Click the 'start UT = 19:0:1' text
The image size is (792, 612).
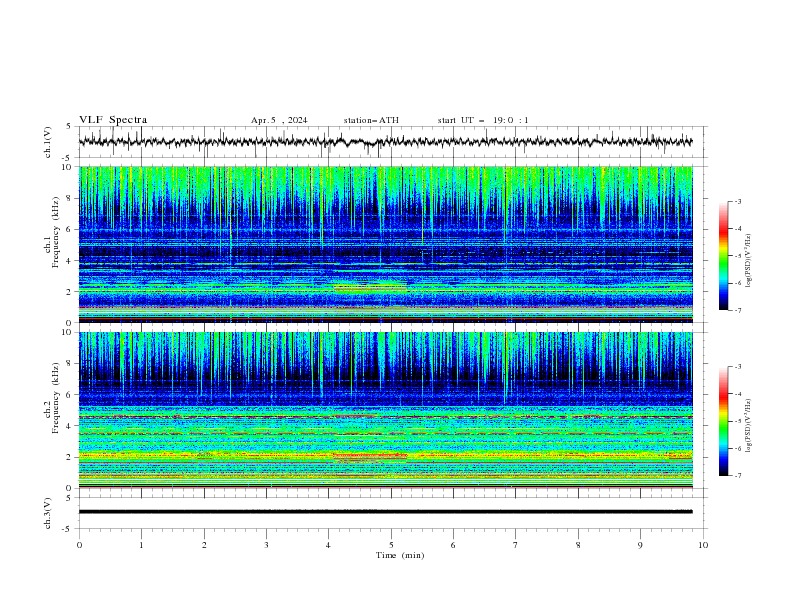(483, 120)
